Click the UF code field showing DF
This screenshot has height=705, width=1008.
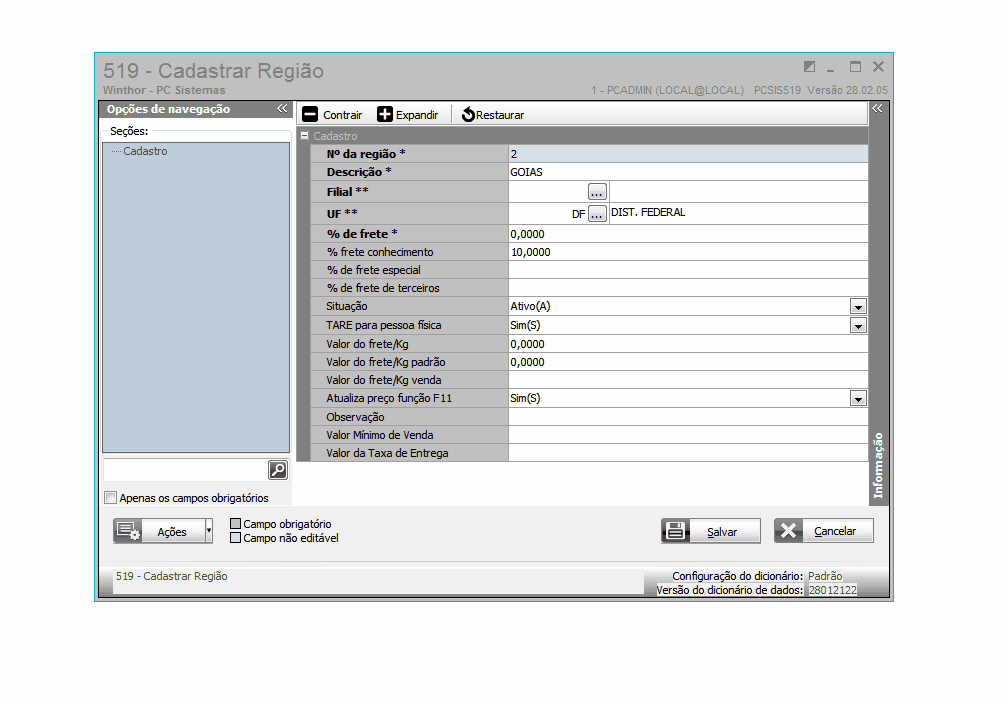(548, 213)
